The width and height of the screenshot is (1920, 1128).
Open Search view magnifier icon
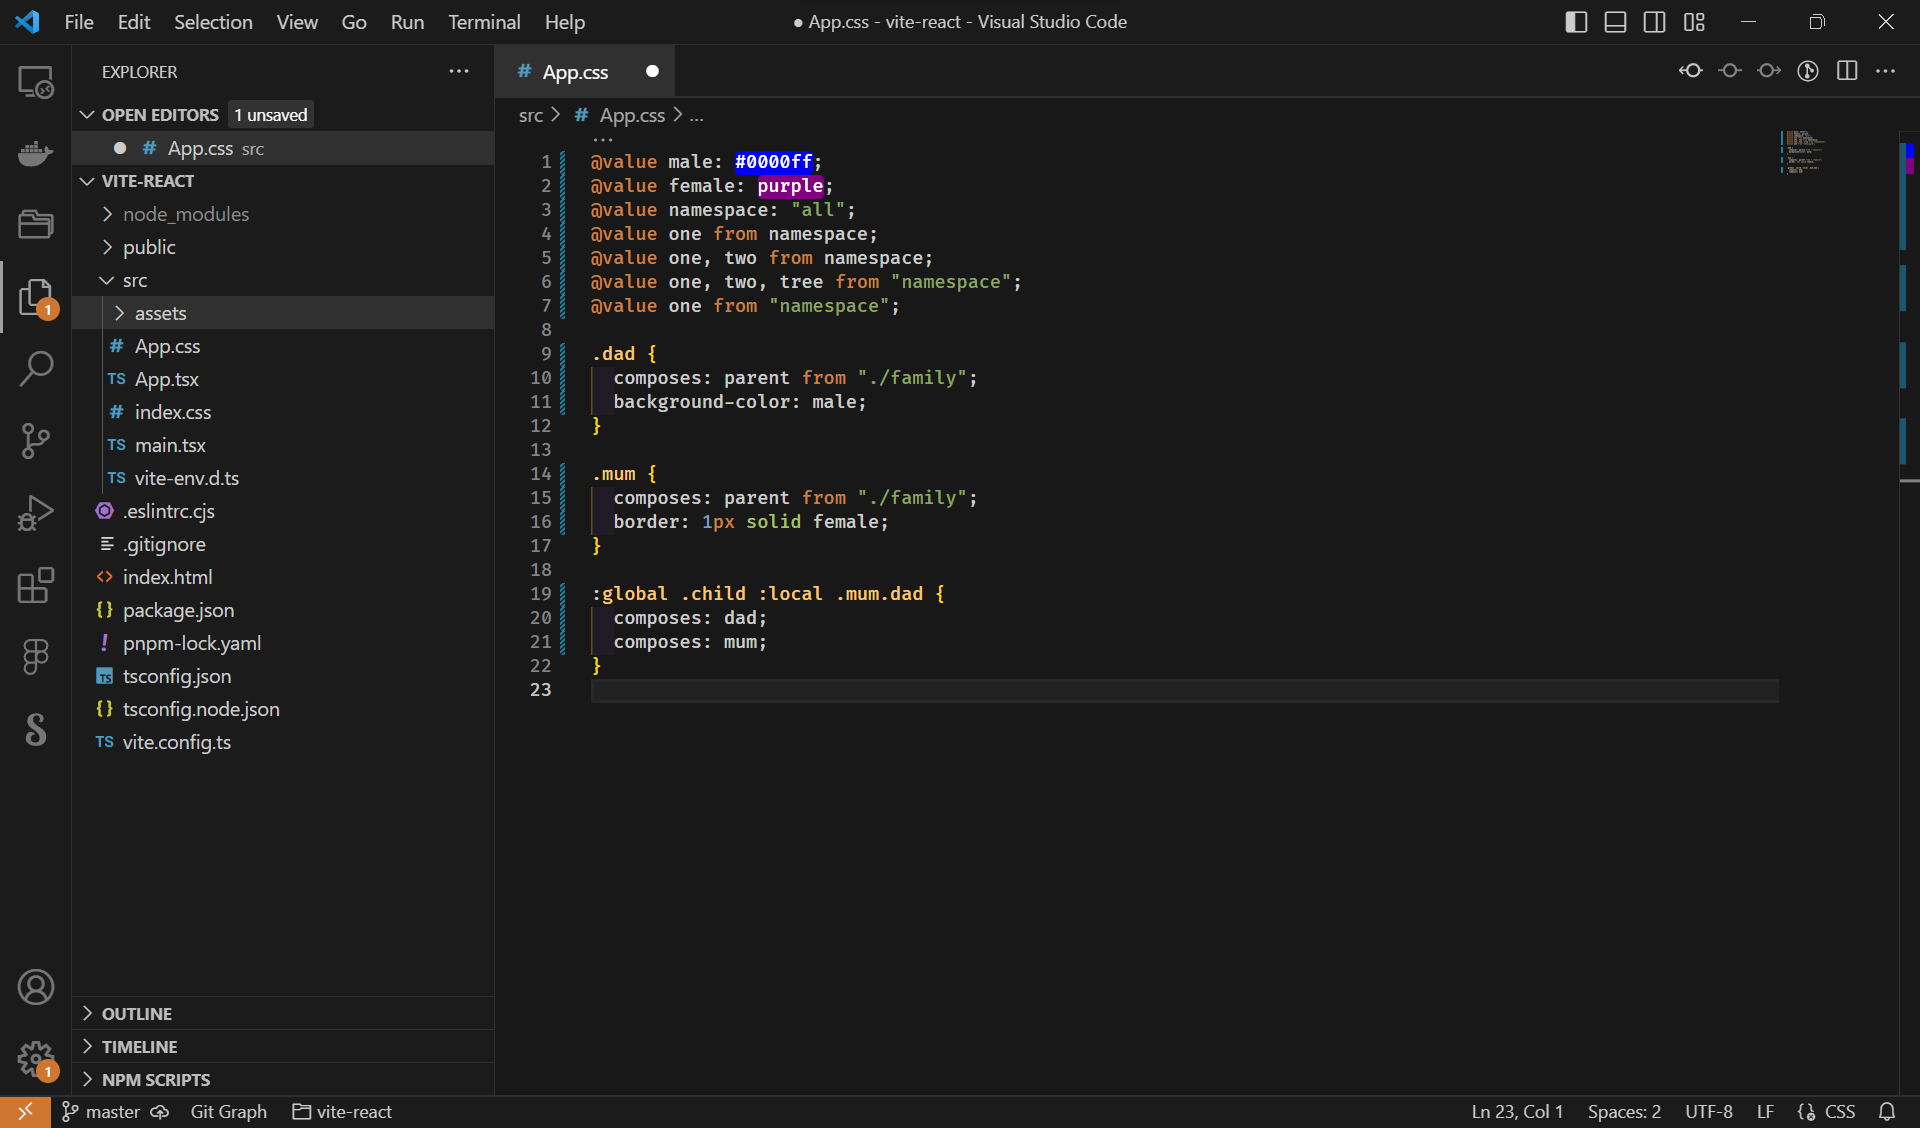coord(36,368)
